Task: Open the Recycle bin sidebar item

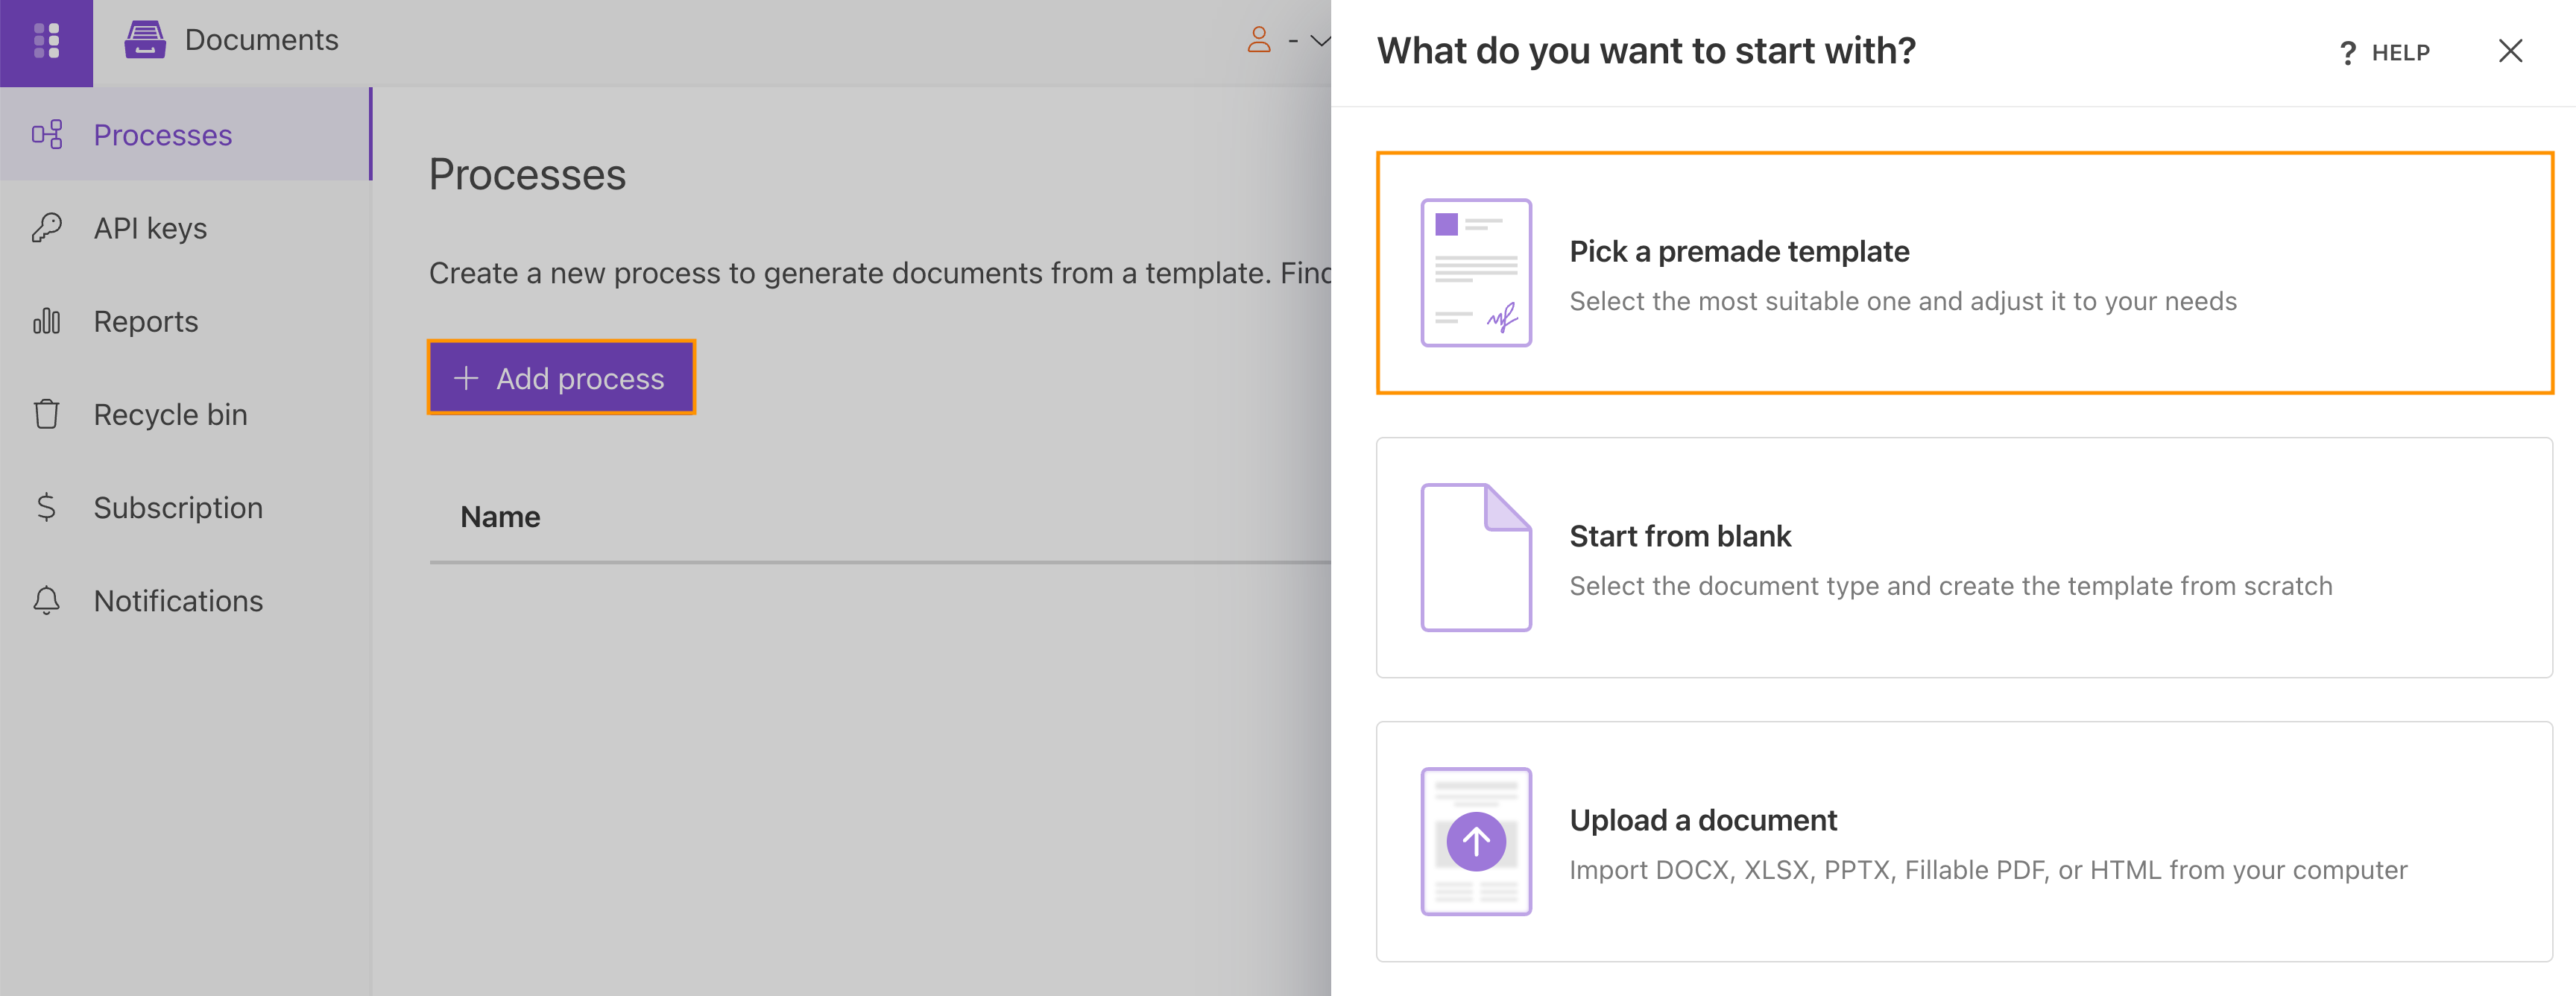Action: coord(186,413)
